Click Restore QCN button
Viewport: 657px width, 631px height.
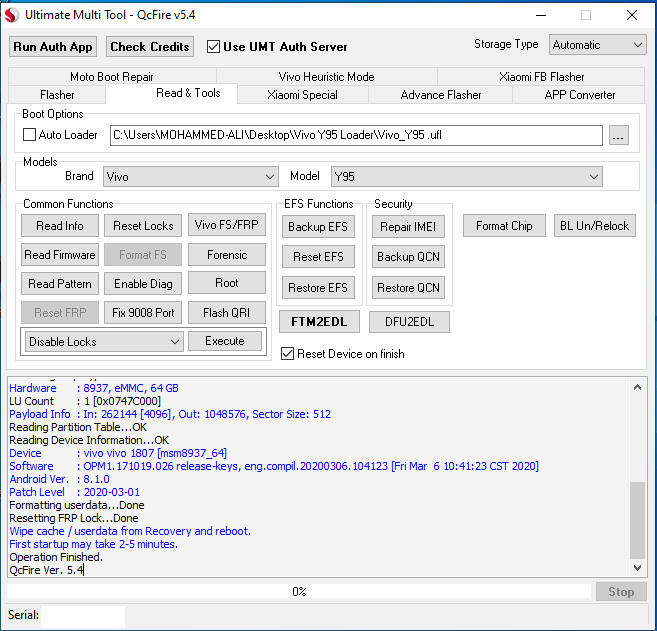[408, 288]
